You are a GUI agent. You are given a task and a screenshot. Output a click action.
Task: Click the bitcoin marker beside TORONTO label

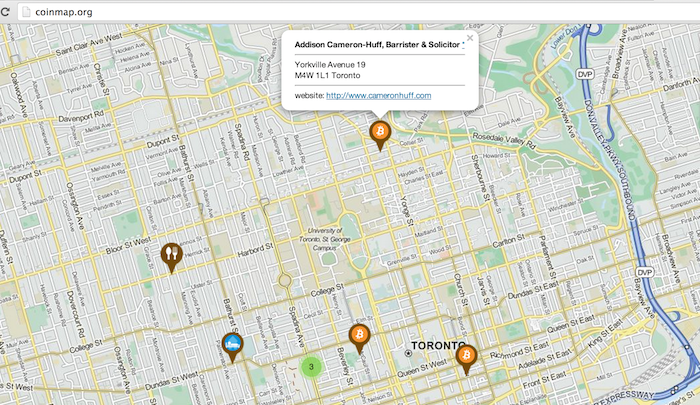[467, 359]
